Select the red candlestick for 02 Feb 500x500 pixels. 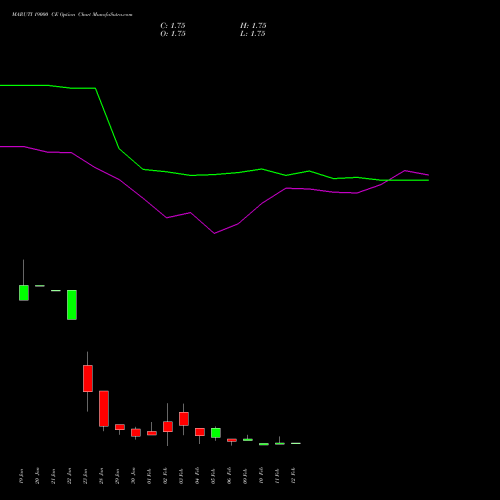point(168,426)
